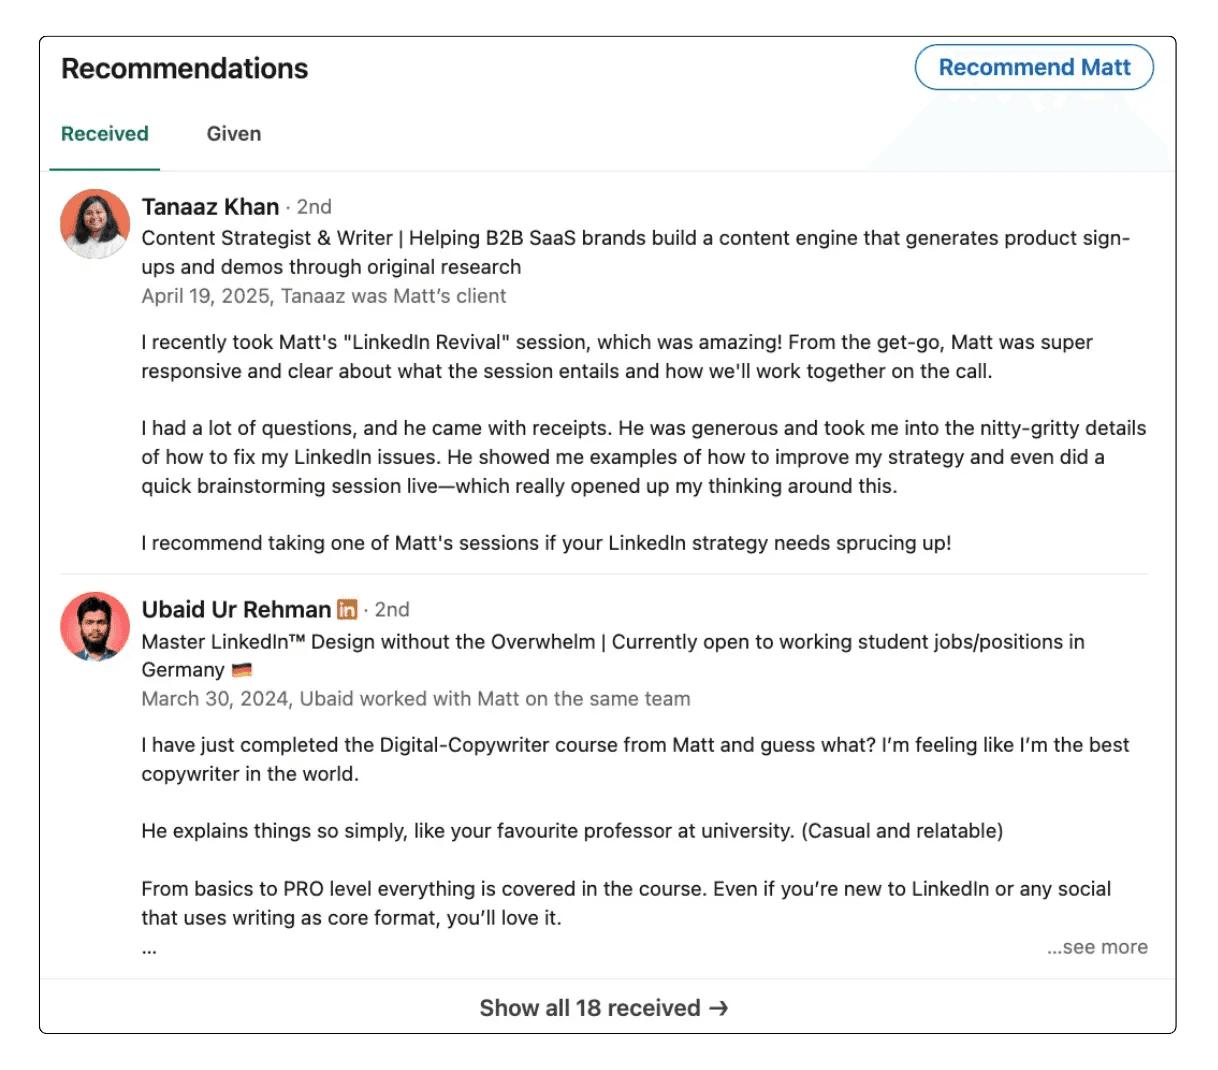Click the arrow icon beside Show all
The height and width of the screenshot is (1070, 1218).
coord(719,1008)
